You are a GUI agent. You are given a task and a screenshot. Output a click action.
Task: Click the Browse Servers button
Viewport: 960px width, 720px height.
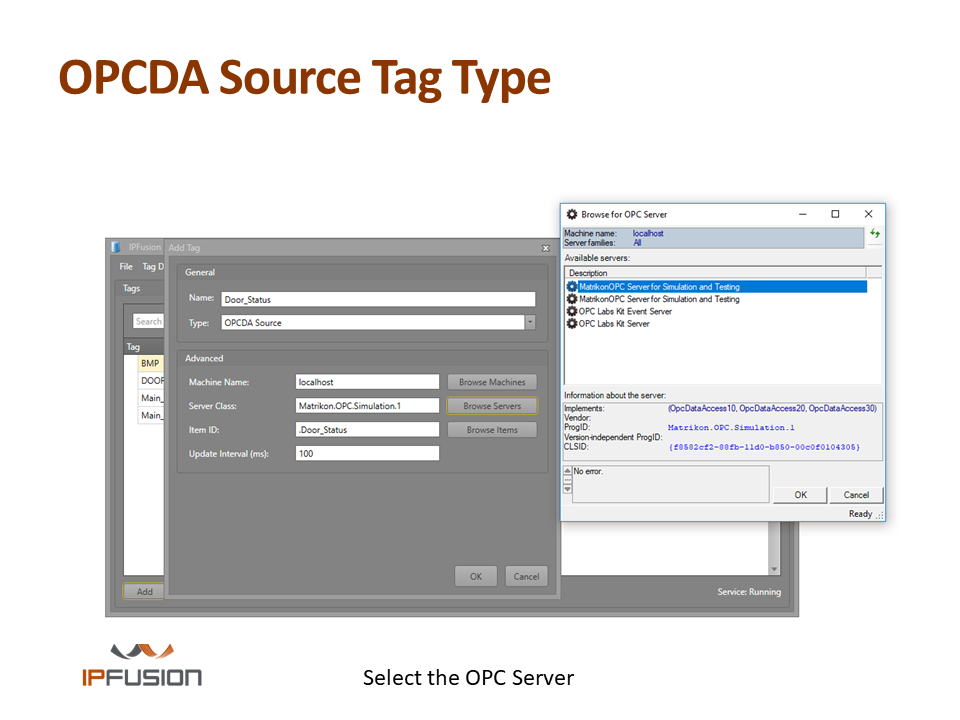pos(492,405)
